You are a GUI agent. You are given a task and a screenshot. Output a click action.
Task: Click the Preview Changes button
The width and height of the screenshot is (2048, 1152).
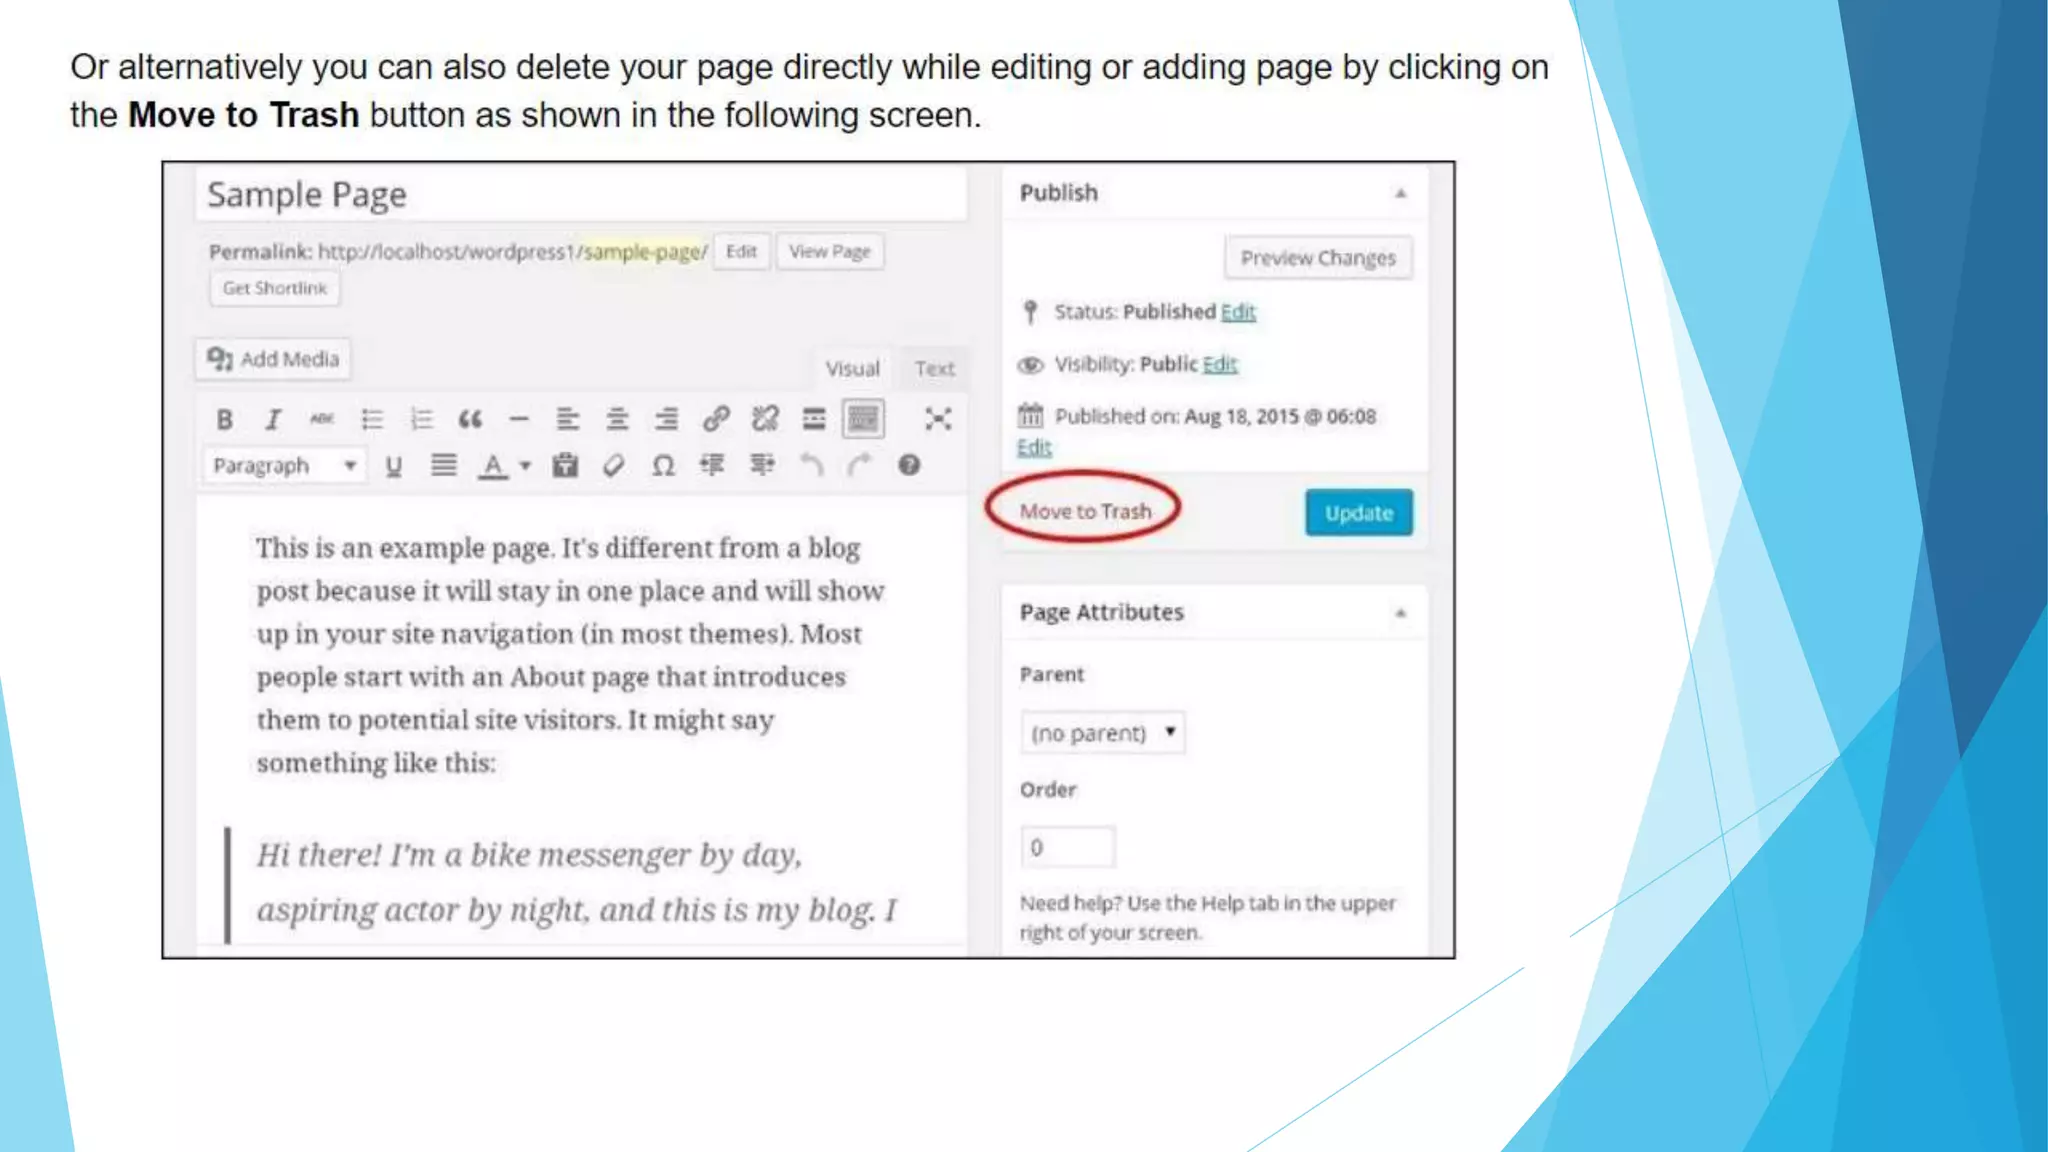click(x=1318, y=258)
